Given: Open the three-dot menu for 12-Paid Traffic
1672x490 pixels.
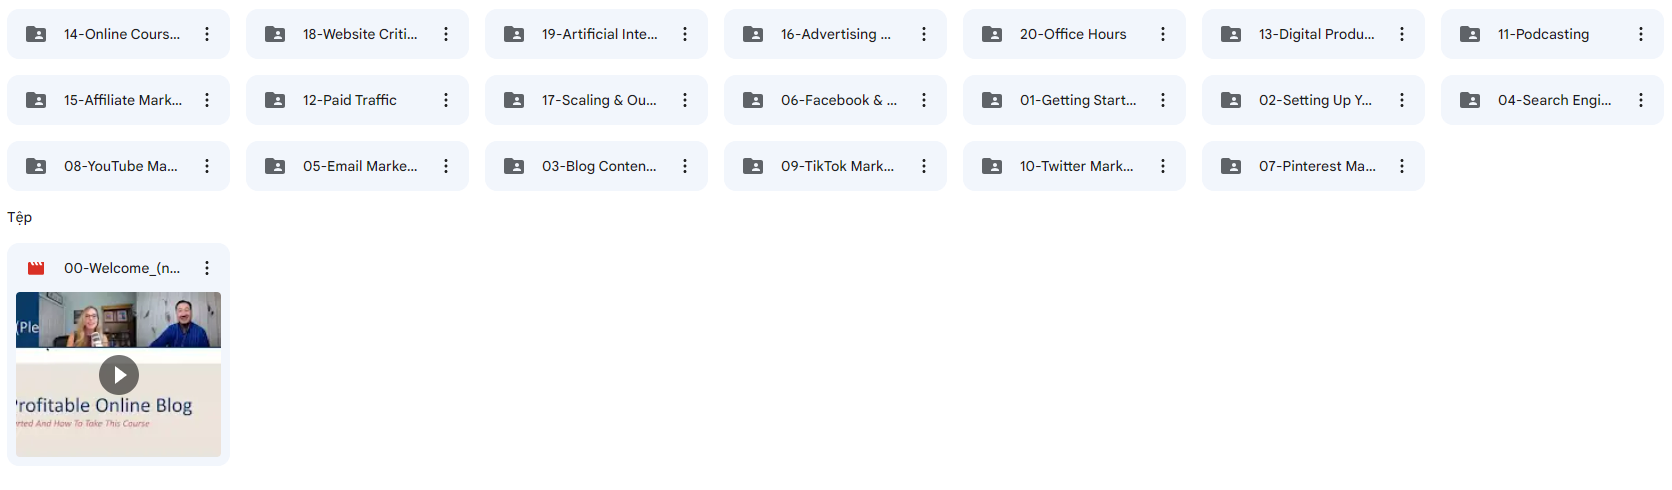Looking at the screenshot, I should (x=446, y=100).
